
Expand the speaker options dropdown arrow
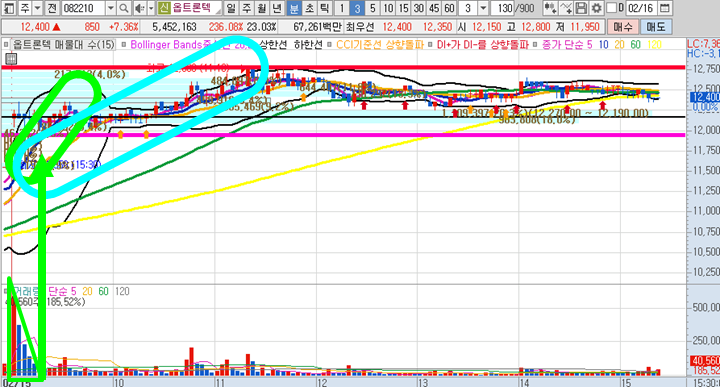(151, 8)
